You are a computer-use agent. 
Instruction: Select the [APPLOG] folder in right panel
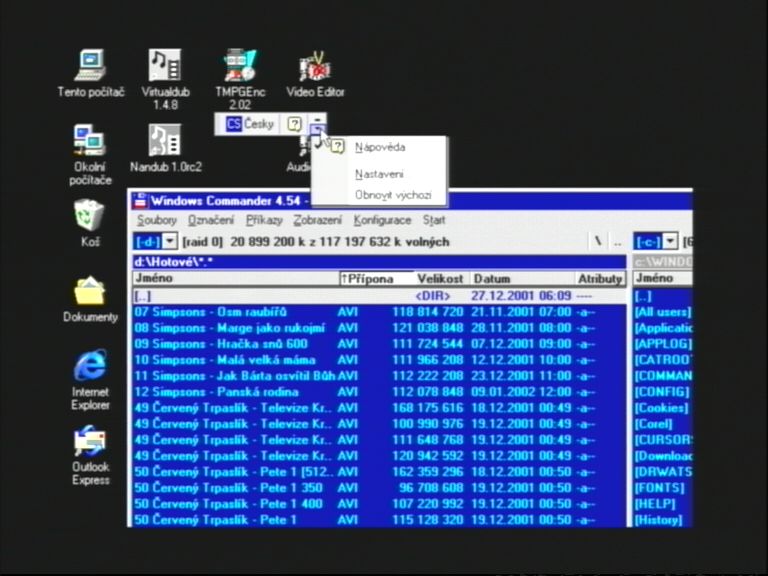pos(662,344)
